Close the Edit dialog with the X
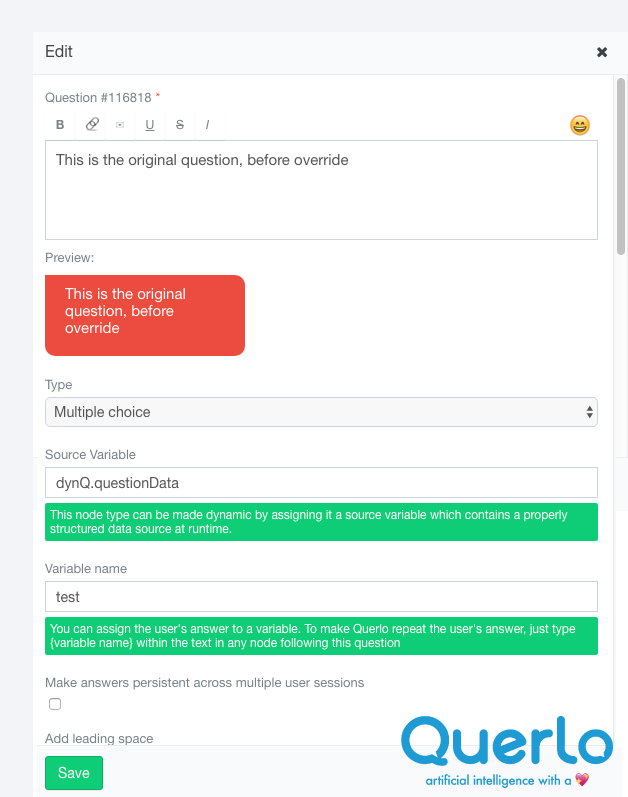This screenshot has height=797, width=628. [602, 52]
